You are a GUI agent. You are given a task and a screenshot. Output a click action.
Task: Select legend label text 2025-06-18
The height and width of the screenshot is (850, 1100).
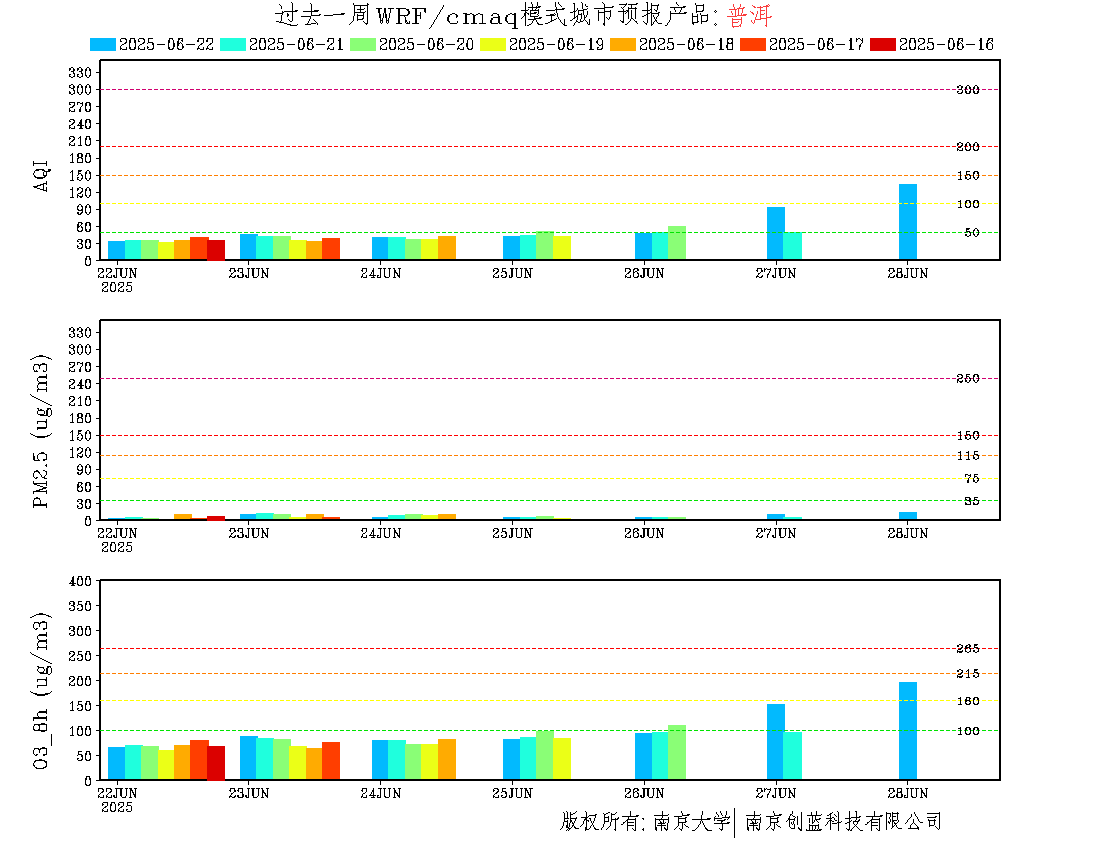click(x=686, y=44)
